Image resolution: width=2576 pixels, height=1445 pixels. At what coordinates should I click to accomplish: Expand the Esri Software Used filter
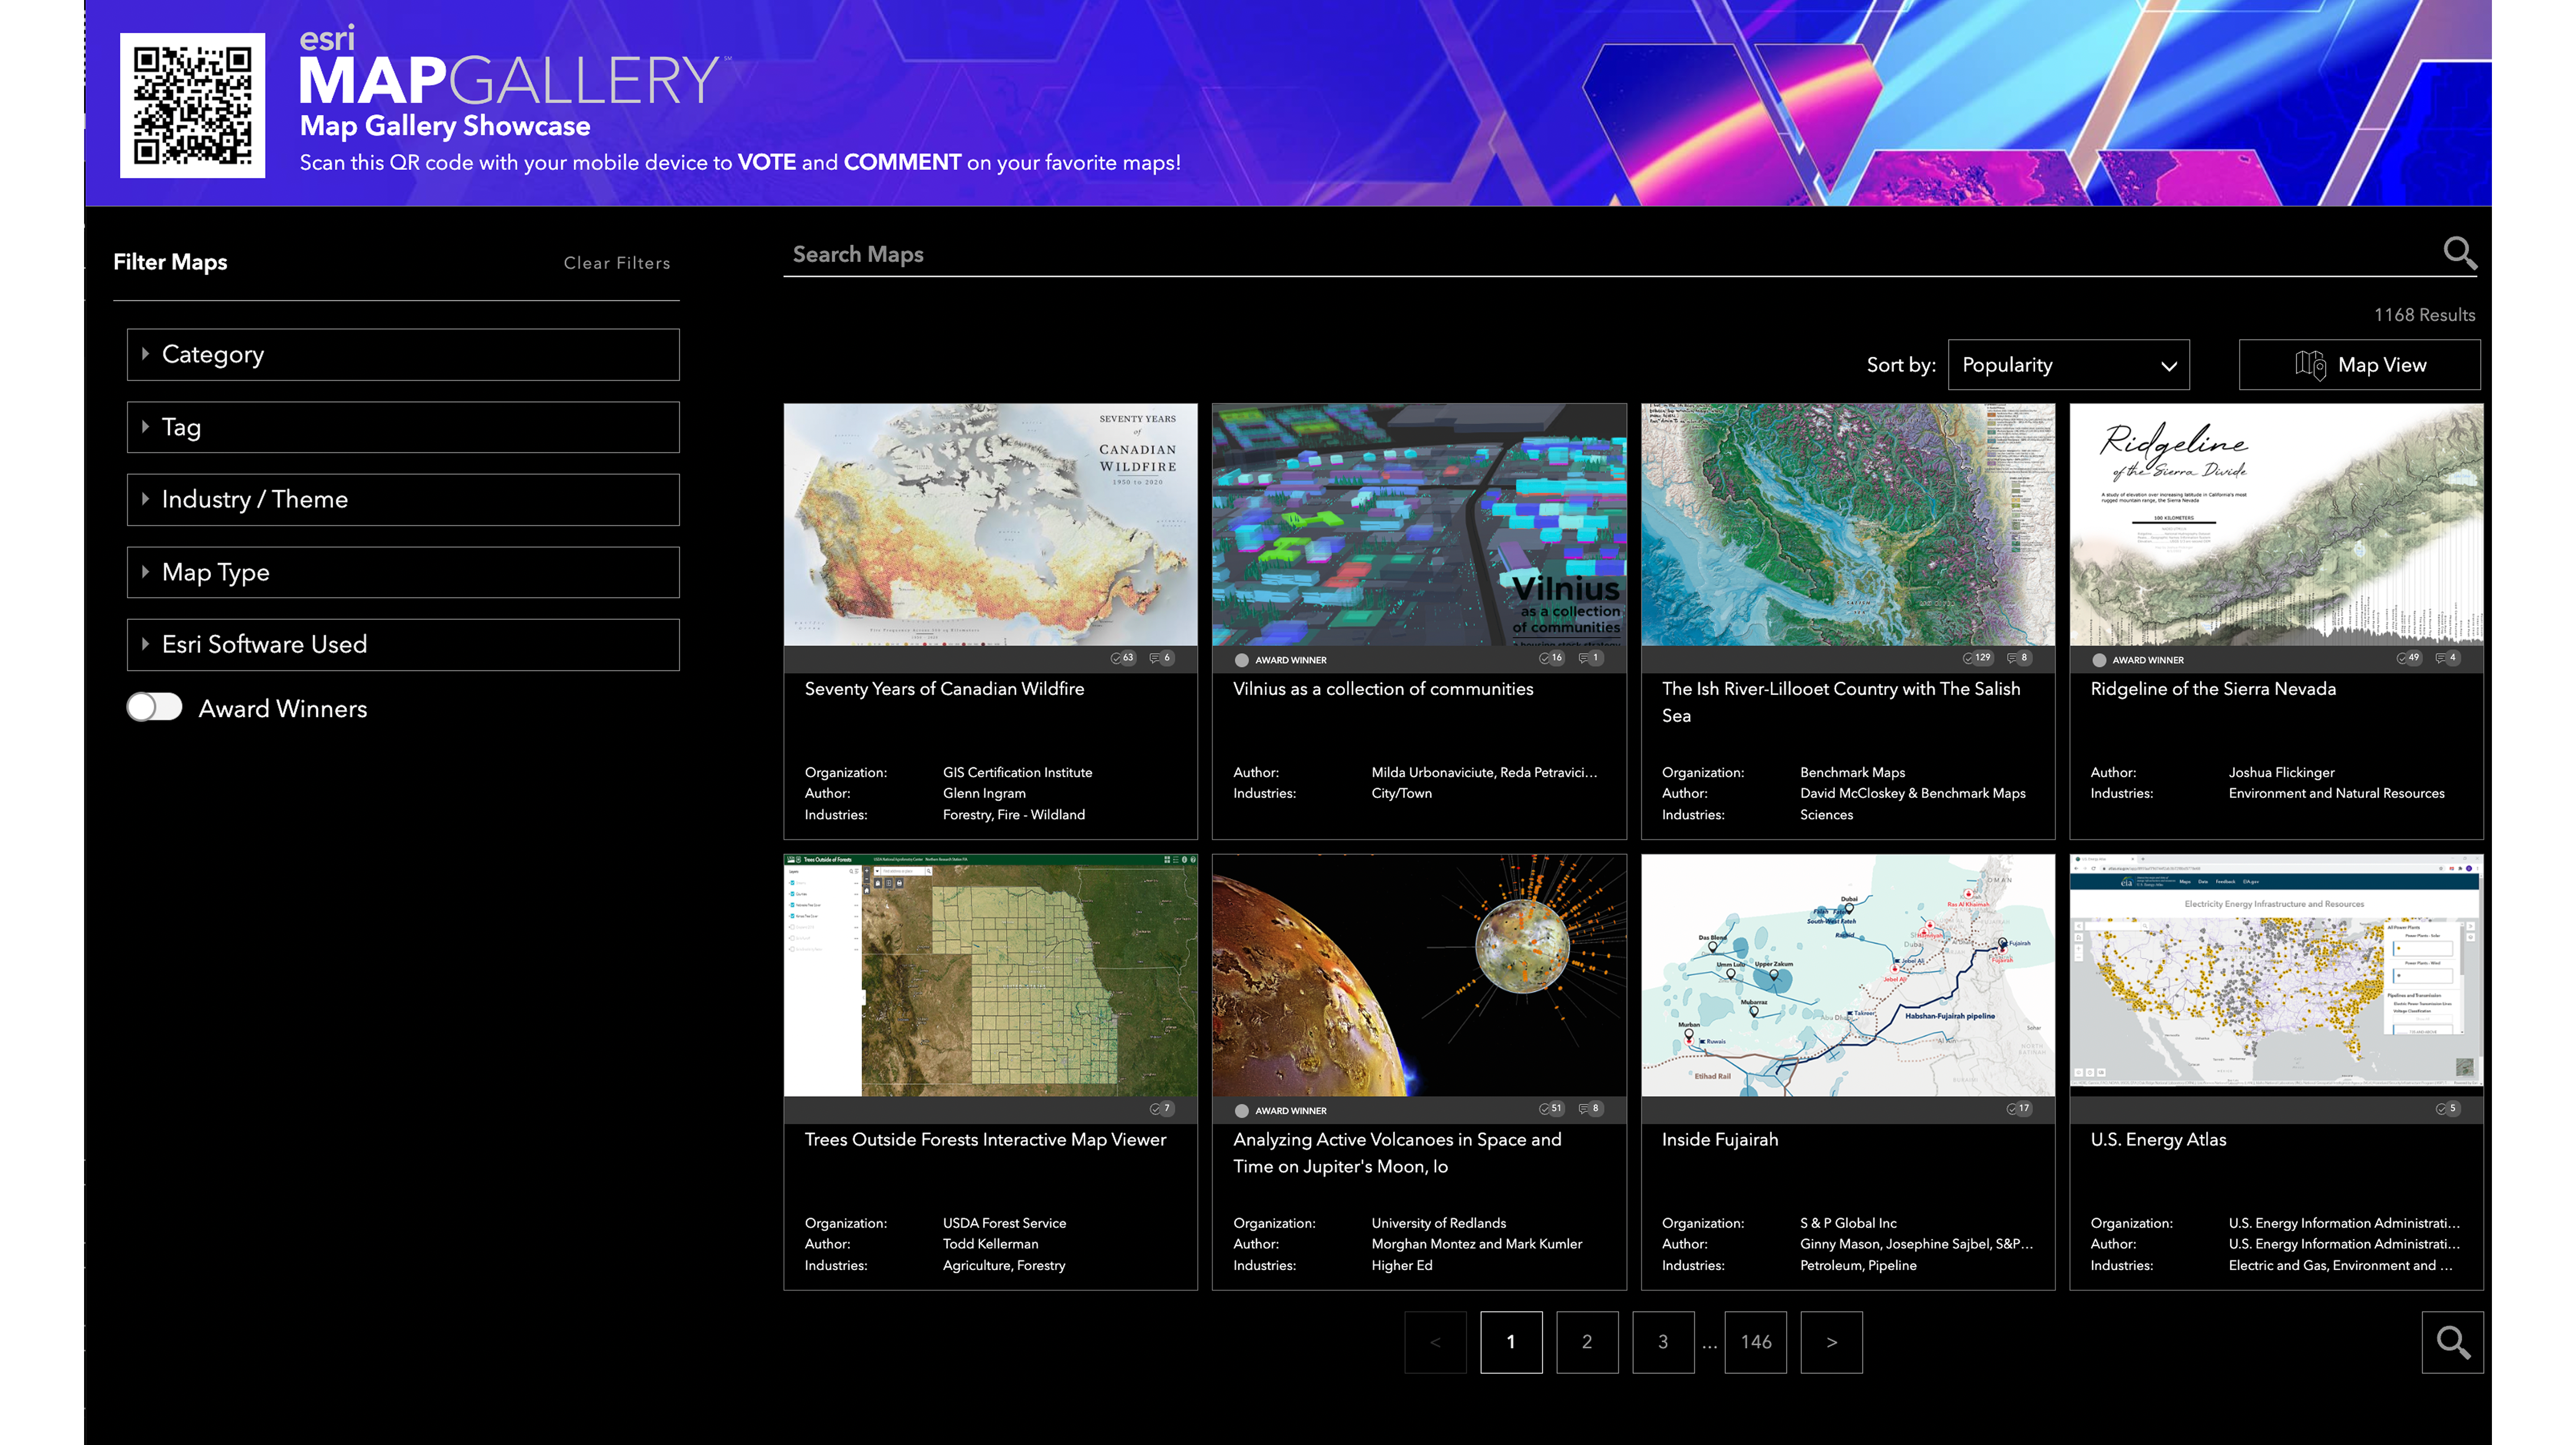(403, 644)
